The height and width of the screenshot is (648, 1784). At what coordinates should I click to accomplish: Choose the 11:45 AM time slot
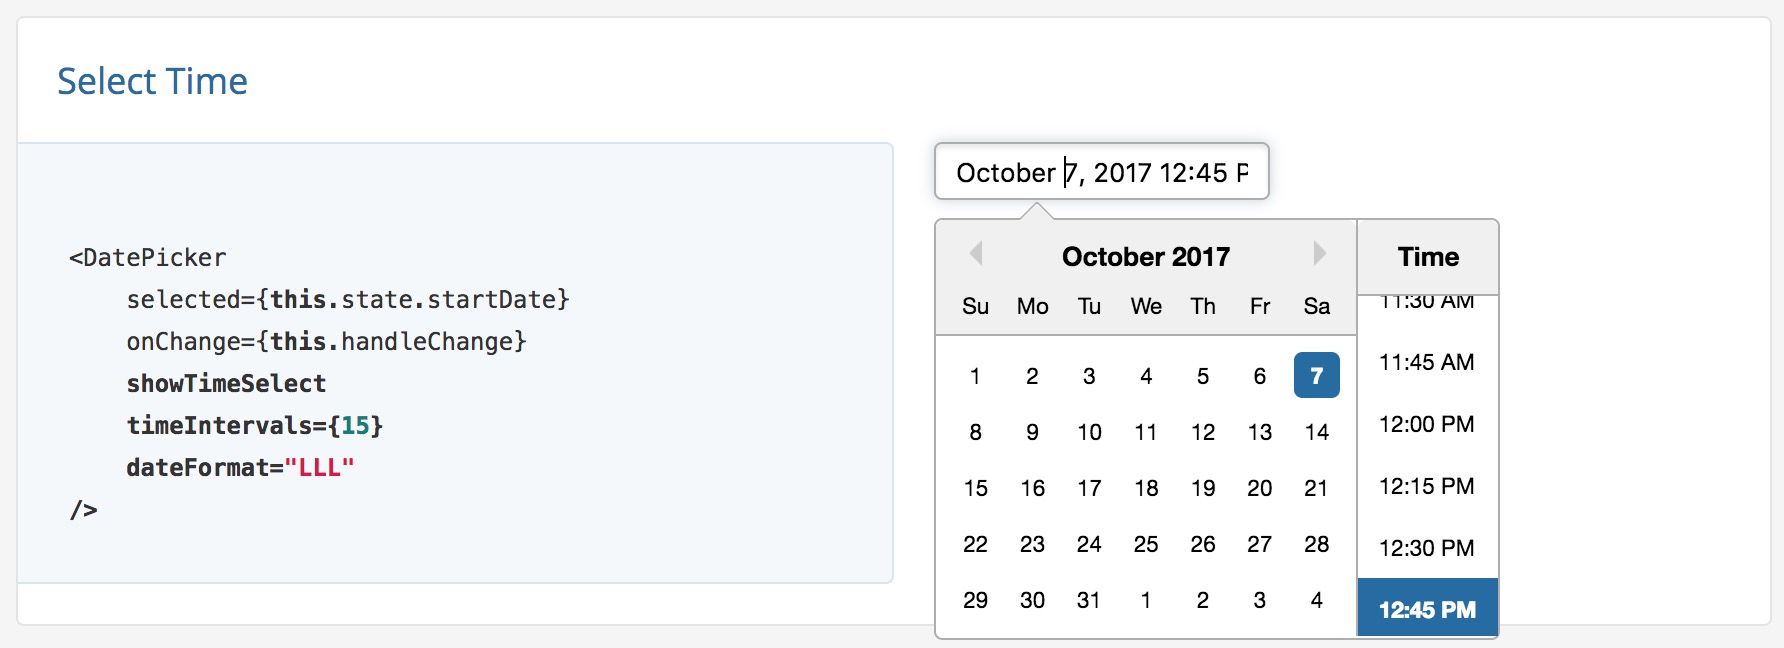pyautogui.click(x=1427, y=362)
